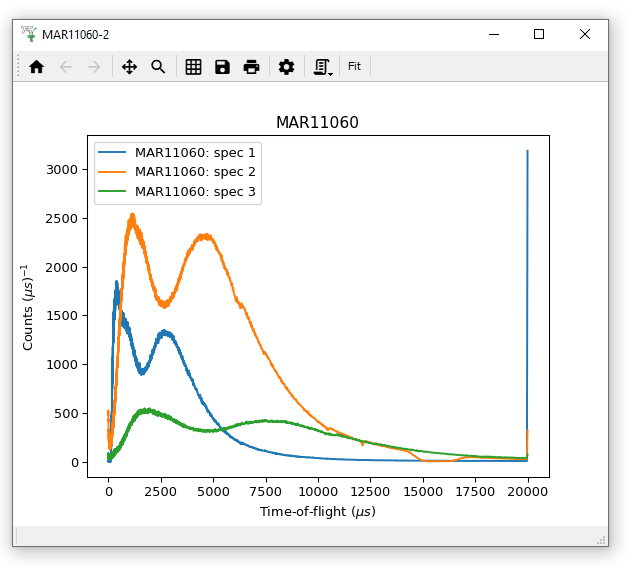The width and height of the screenshot is (635, 578).
Task: Click orange line swatch in legend
Action: (x=112, y=172)
